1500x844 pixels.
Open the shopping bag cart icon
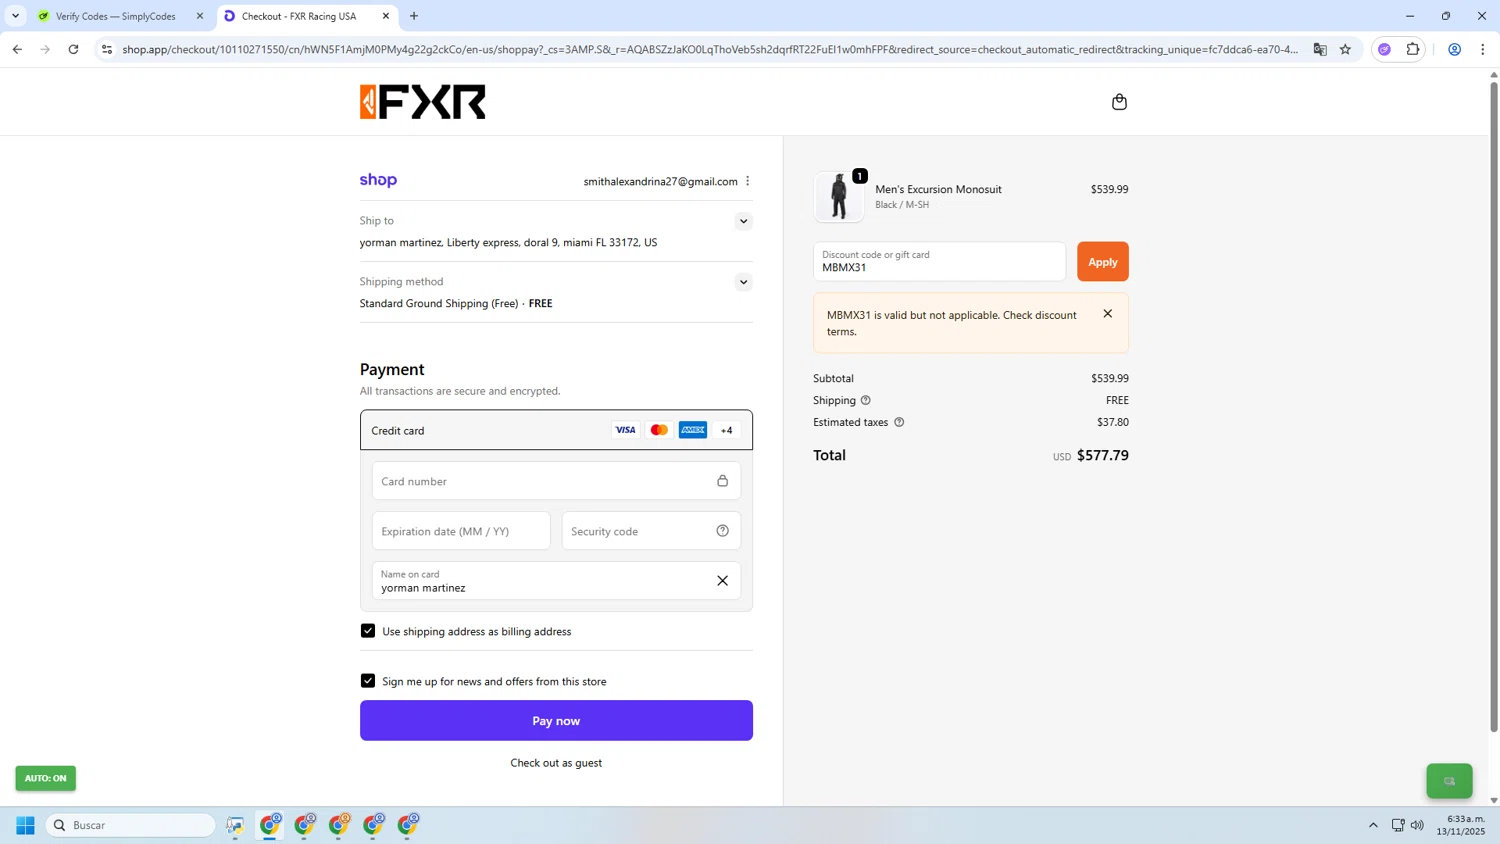1119,102
